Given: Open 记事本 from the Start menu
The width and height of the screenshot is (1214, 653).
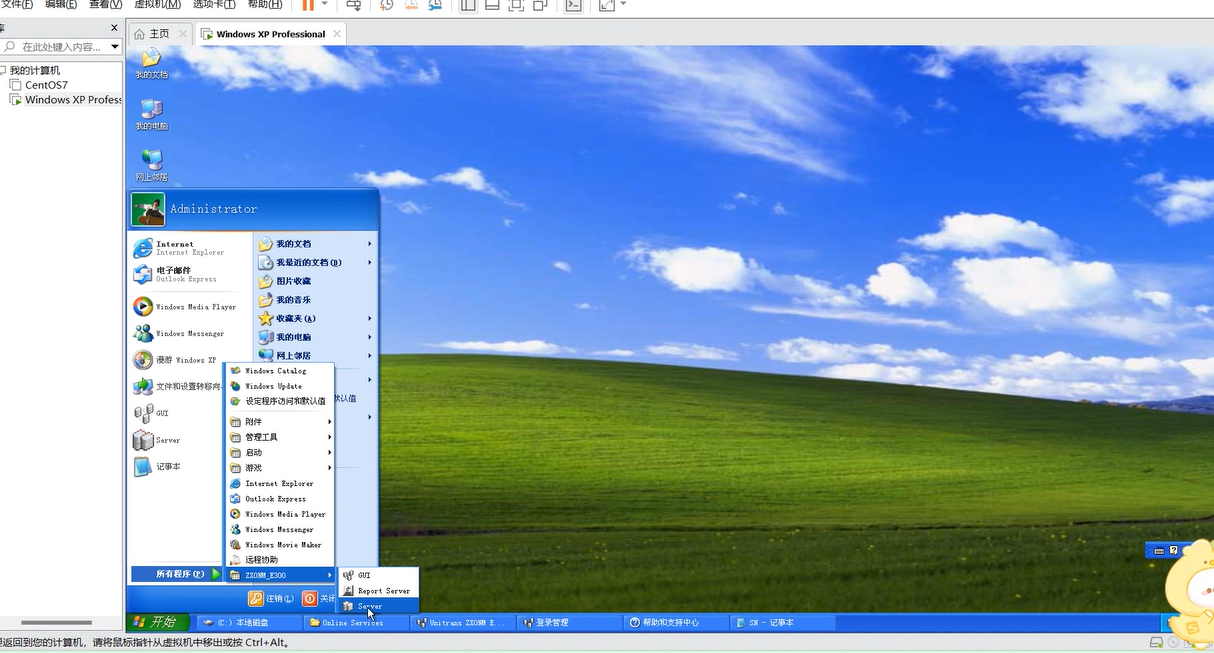Looking at the screenshot, I should [x=178, y=466].
